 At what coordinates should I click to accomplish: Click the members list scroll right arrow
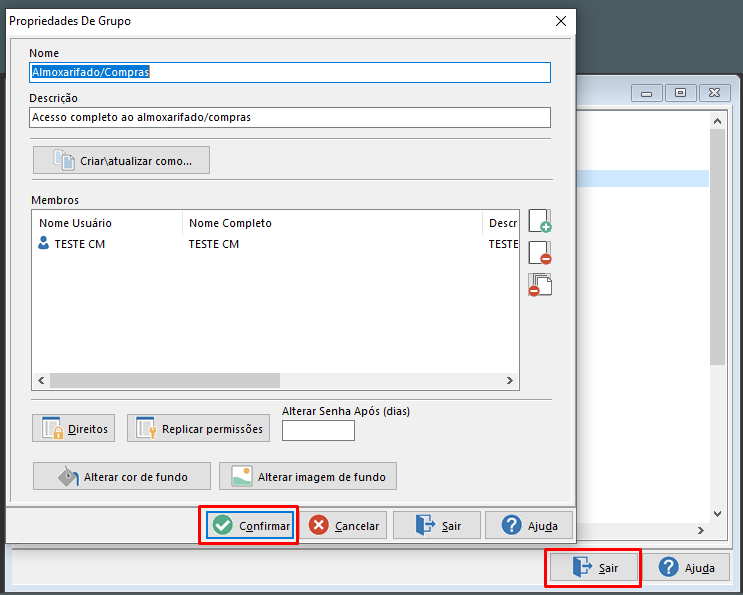[510, 380]
